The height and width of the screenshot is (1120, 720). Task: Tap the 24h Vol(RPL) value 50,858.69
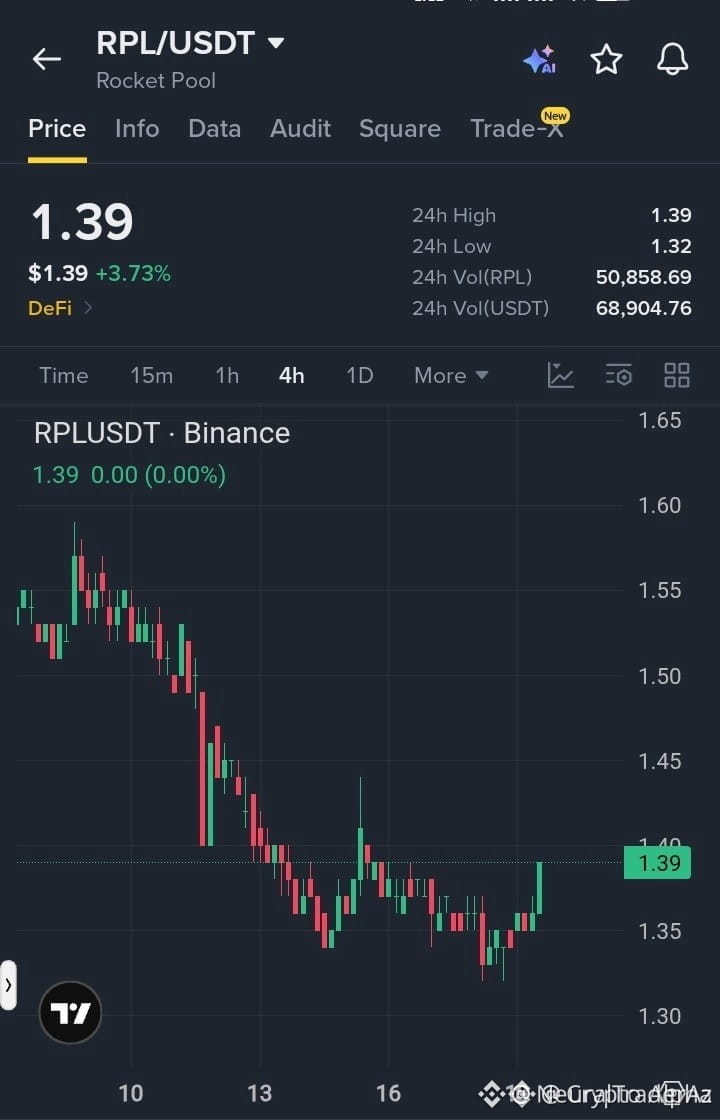(x=644, y=277)
